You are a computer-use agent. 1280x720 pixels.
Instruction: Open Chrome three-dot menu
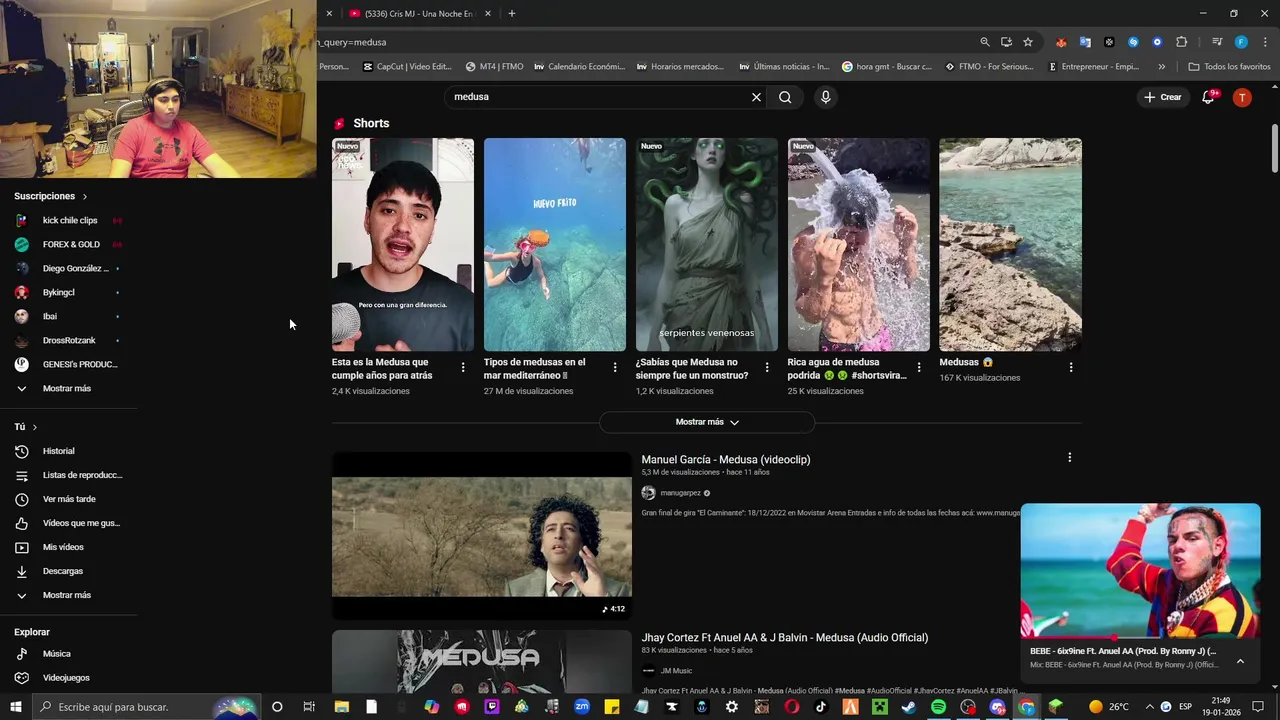pyautogui.click(x=1263, y=42)
